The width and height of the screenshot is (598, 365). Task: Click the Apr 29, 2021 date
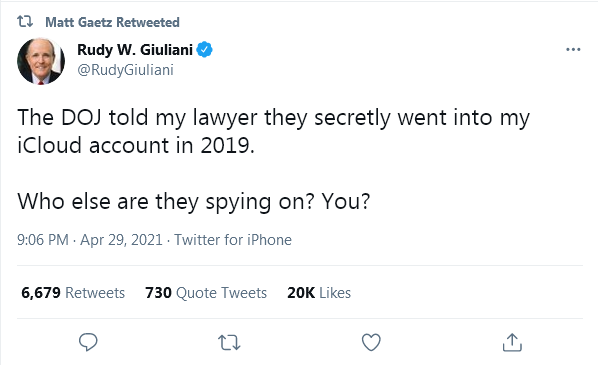click(x=121, y=240)
